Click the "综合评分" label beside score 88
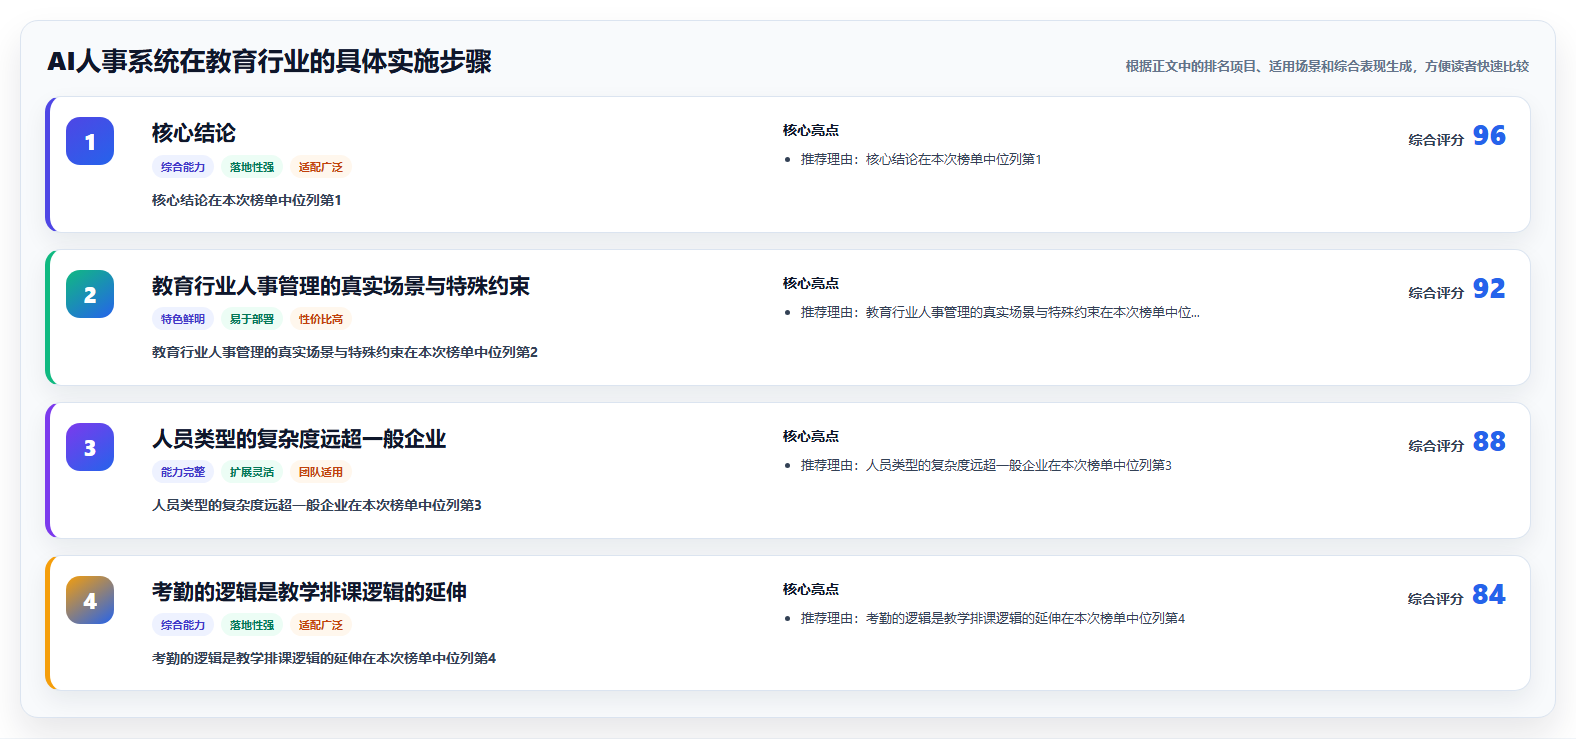This screenshot has height=739, width=1576. coord(1436,446)
